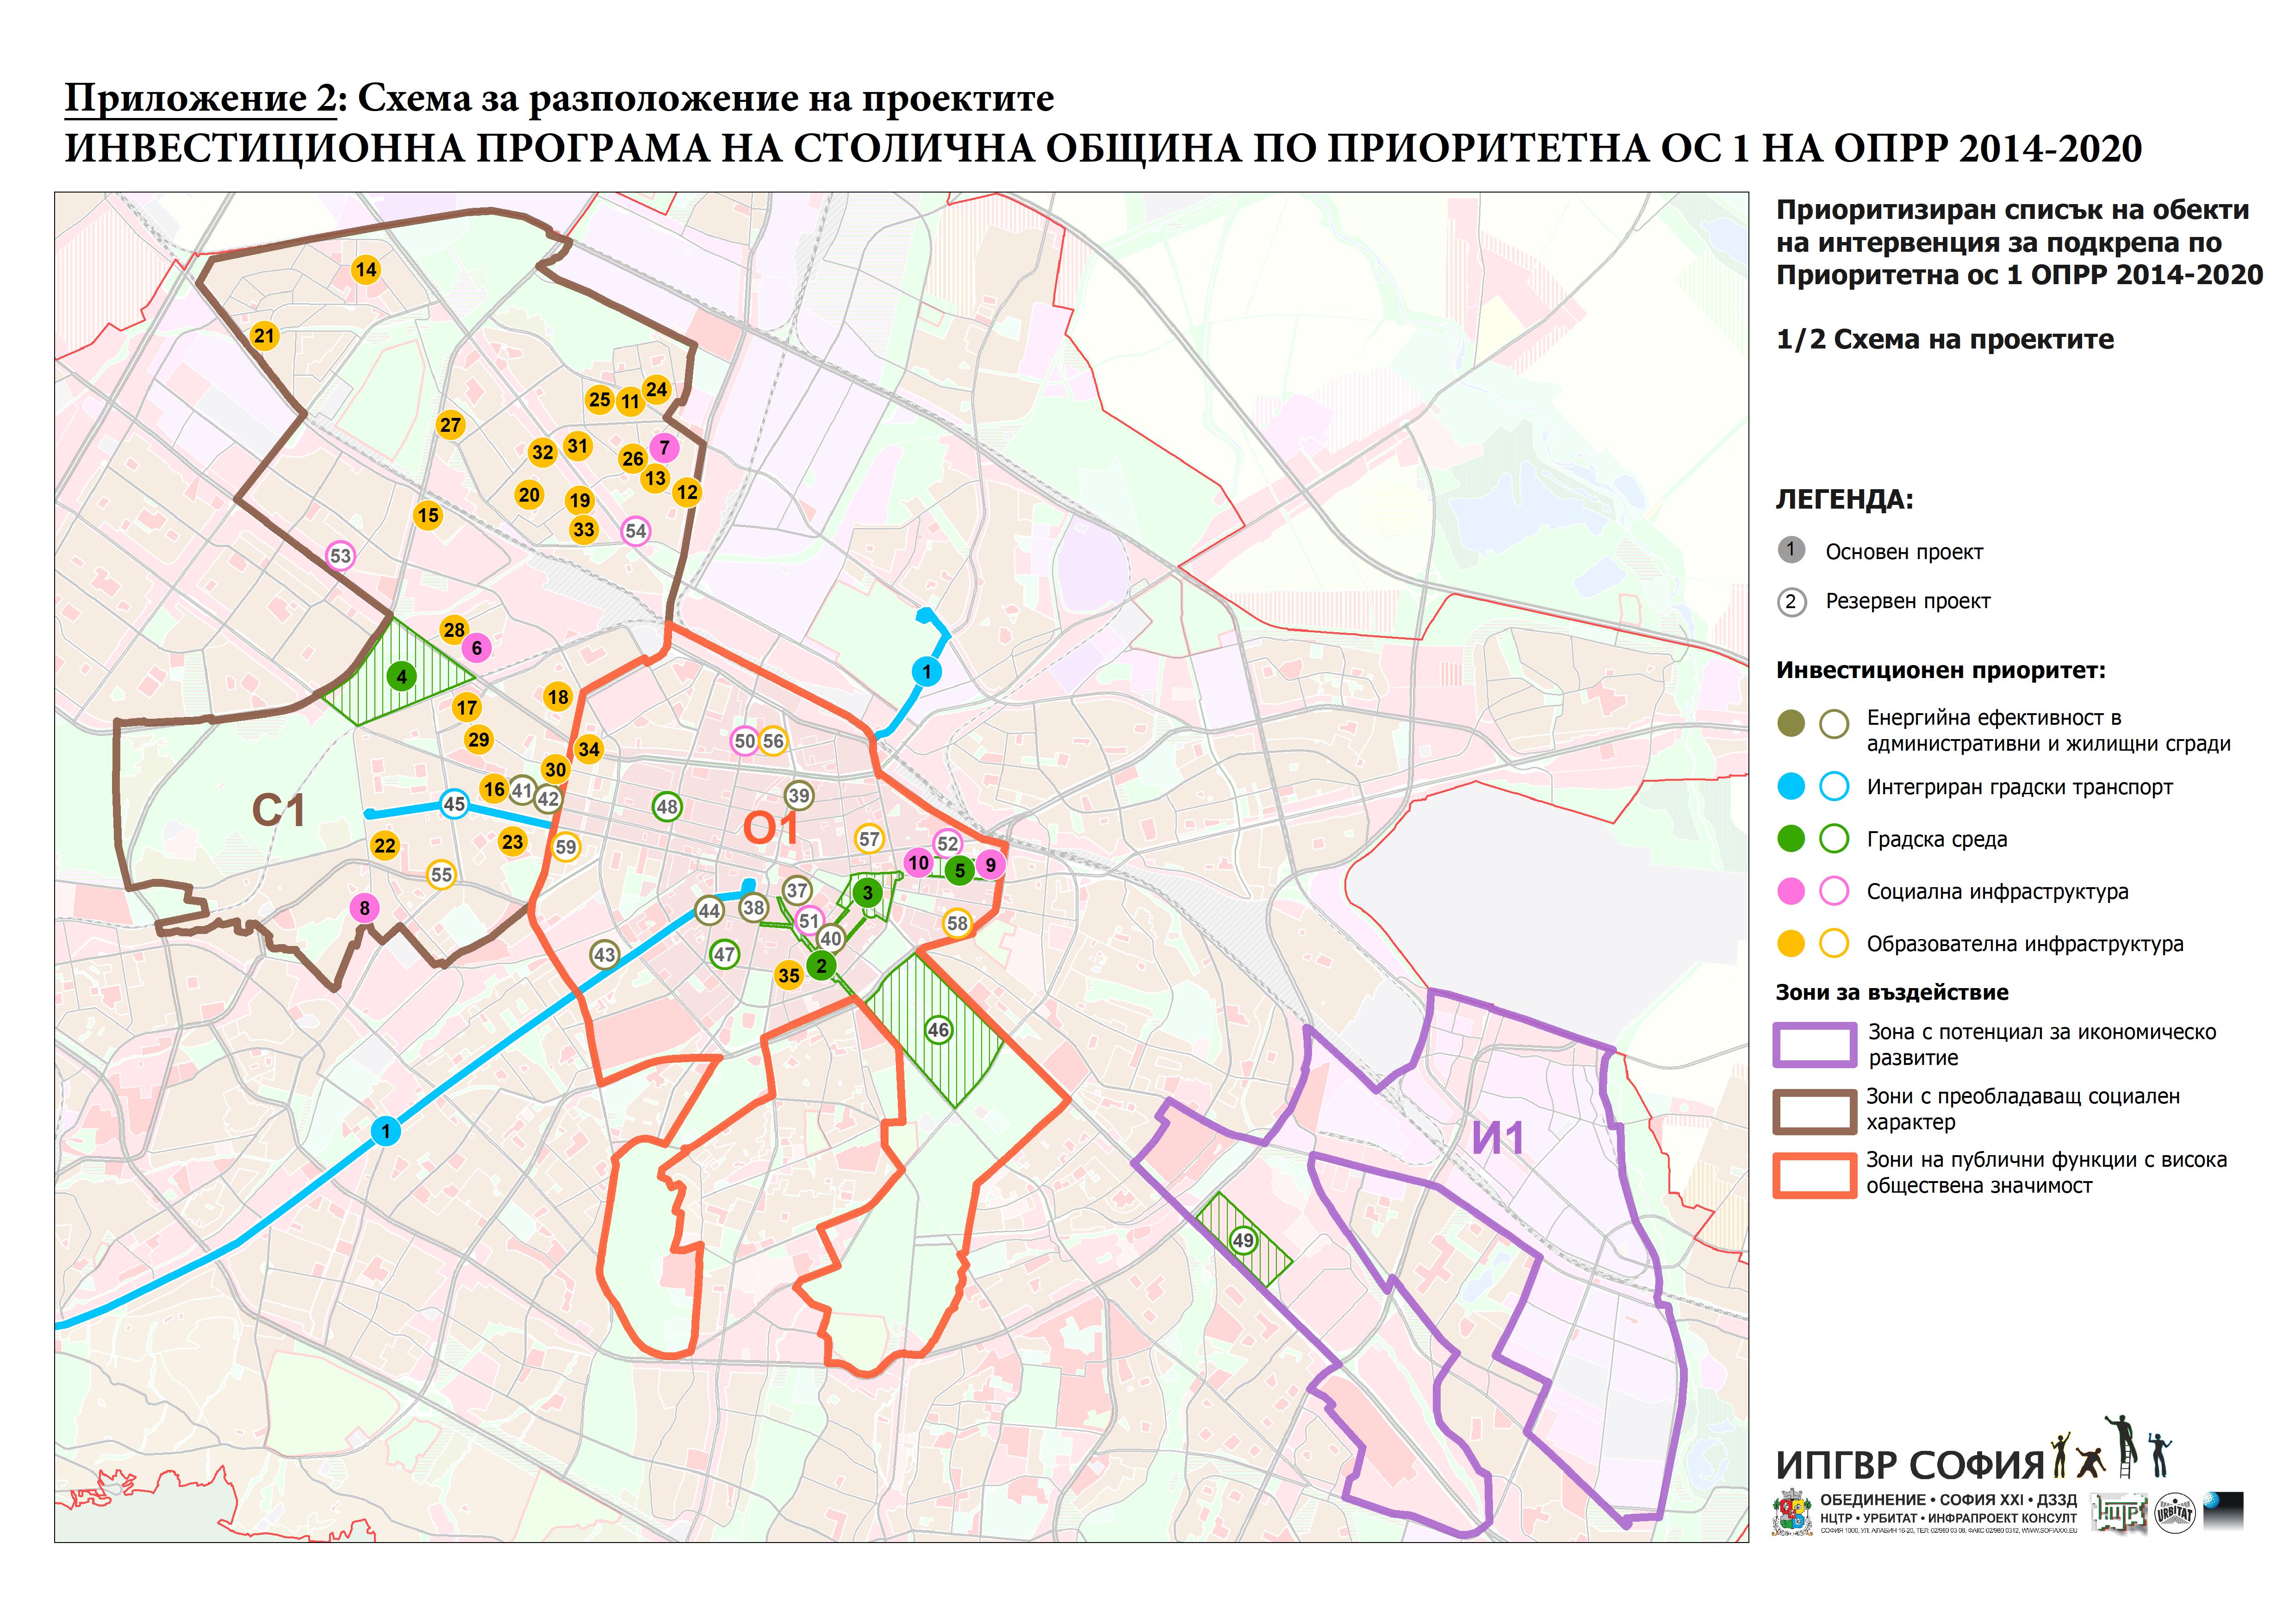This screenshot has height=1624, width=2295.
Task: Click pink marker 8 in zone C1
Action: (364, 908)
